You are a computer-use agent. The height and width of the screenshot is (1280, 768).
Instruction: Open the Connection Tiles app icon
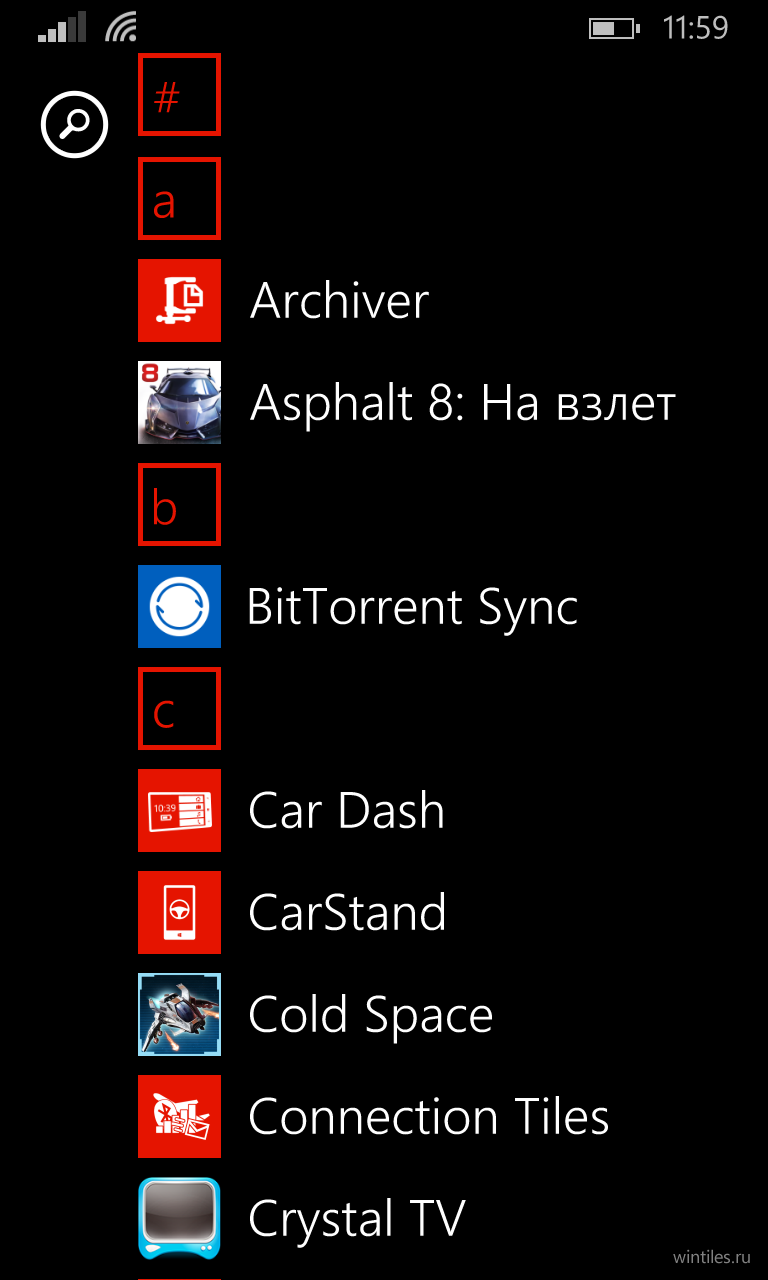179,1116
